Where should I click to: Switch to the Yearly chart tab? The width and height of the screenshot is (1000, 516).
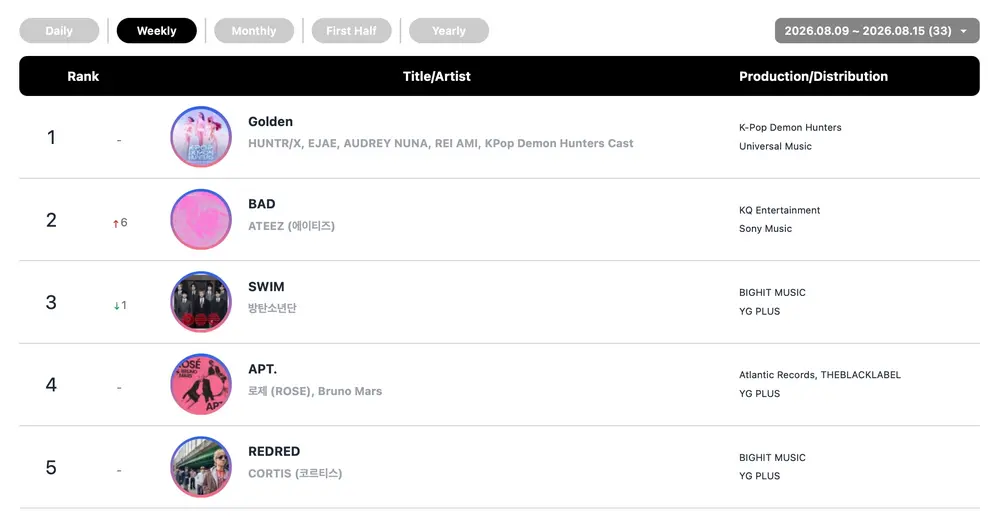tap(449, 31)
